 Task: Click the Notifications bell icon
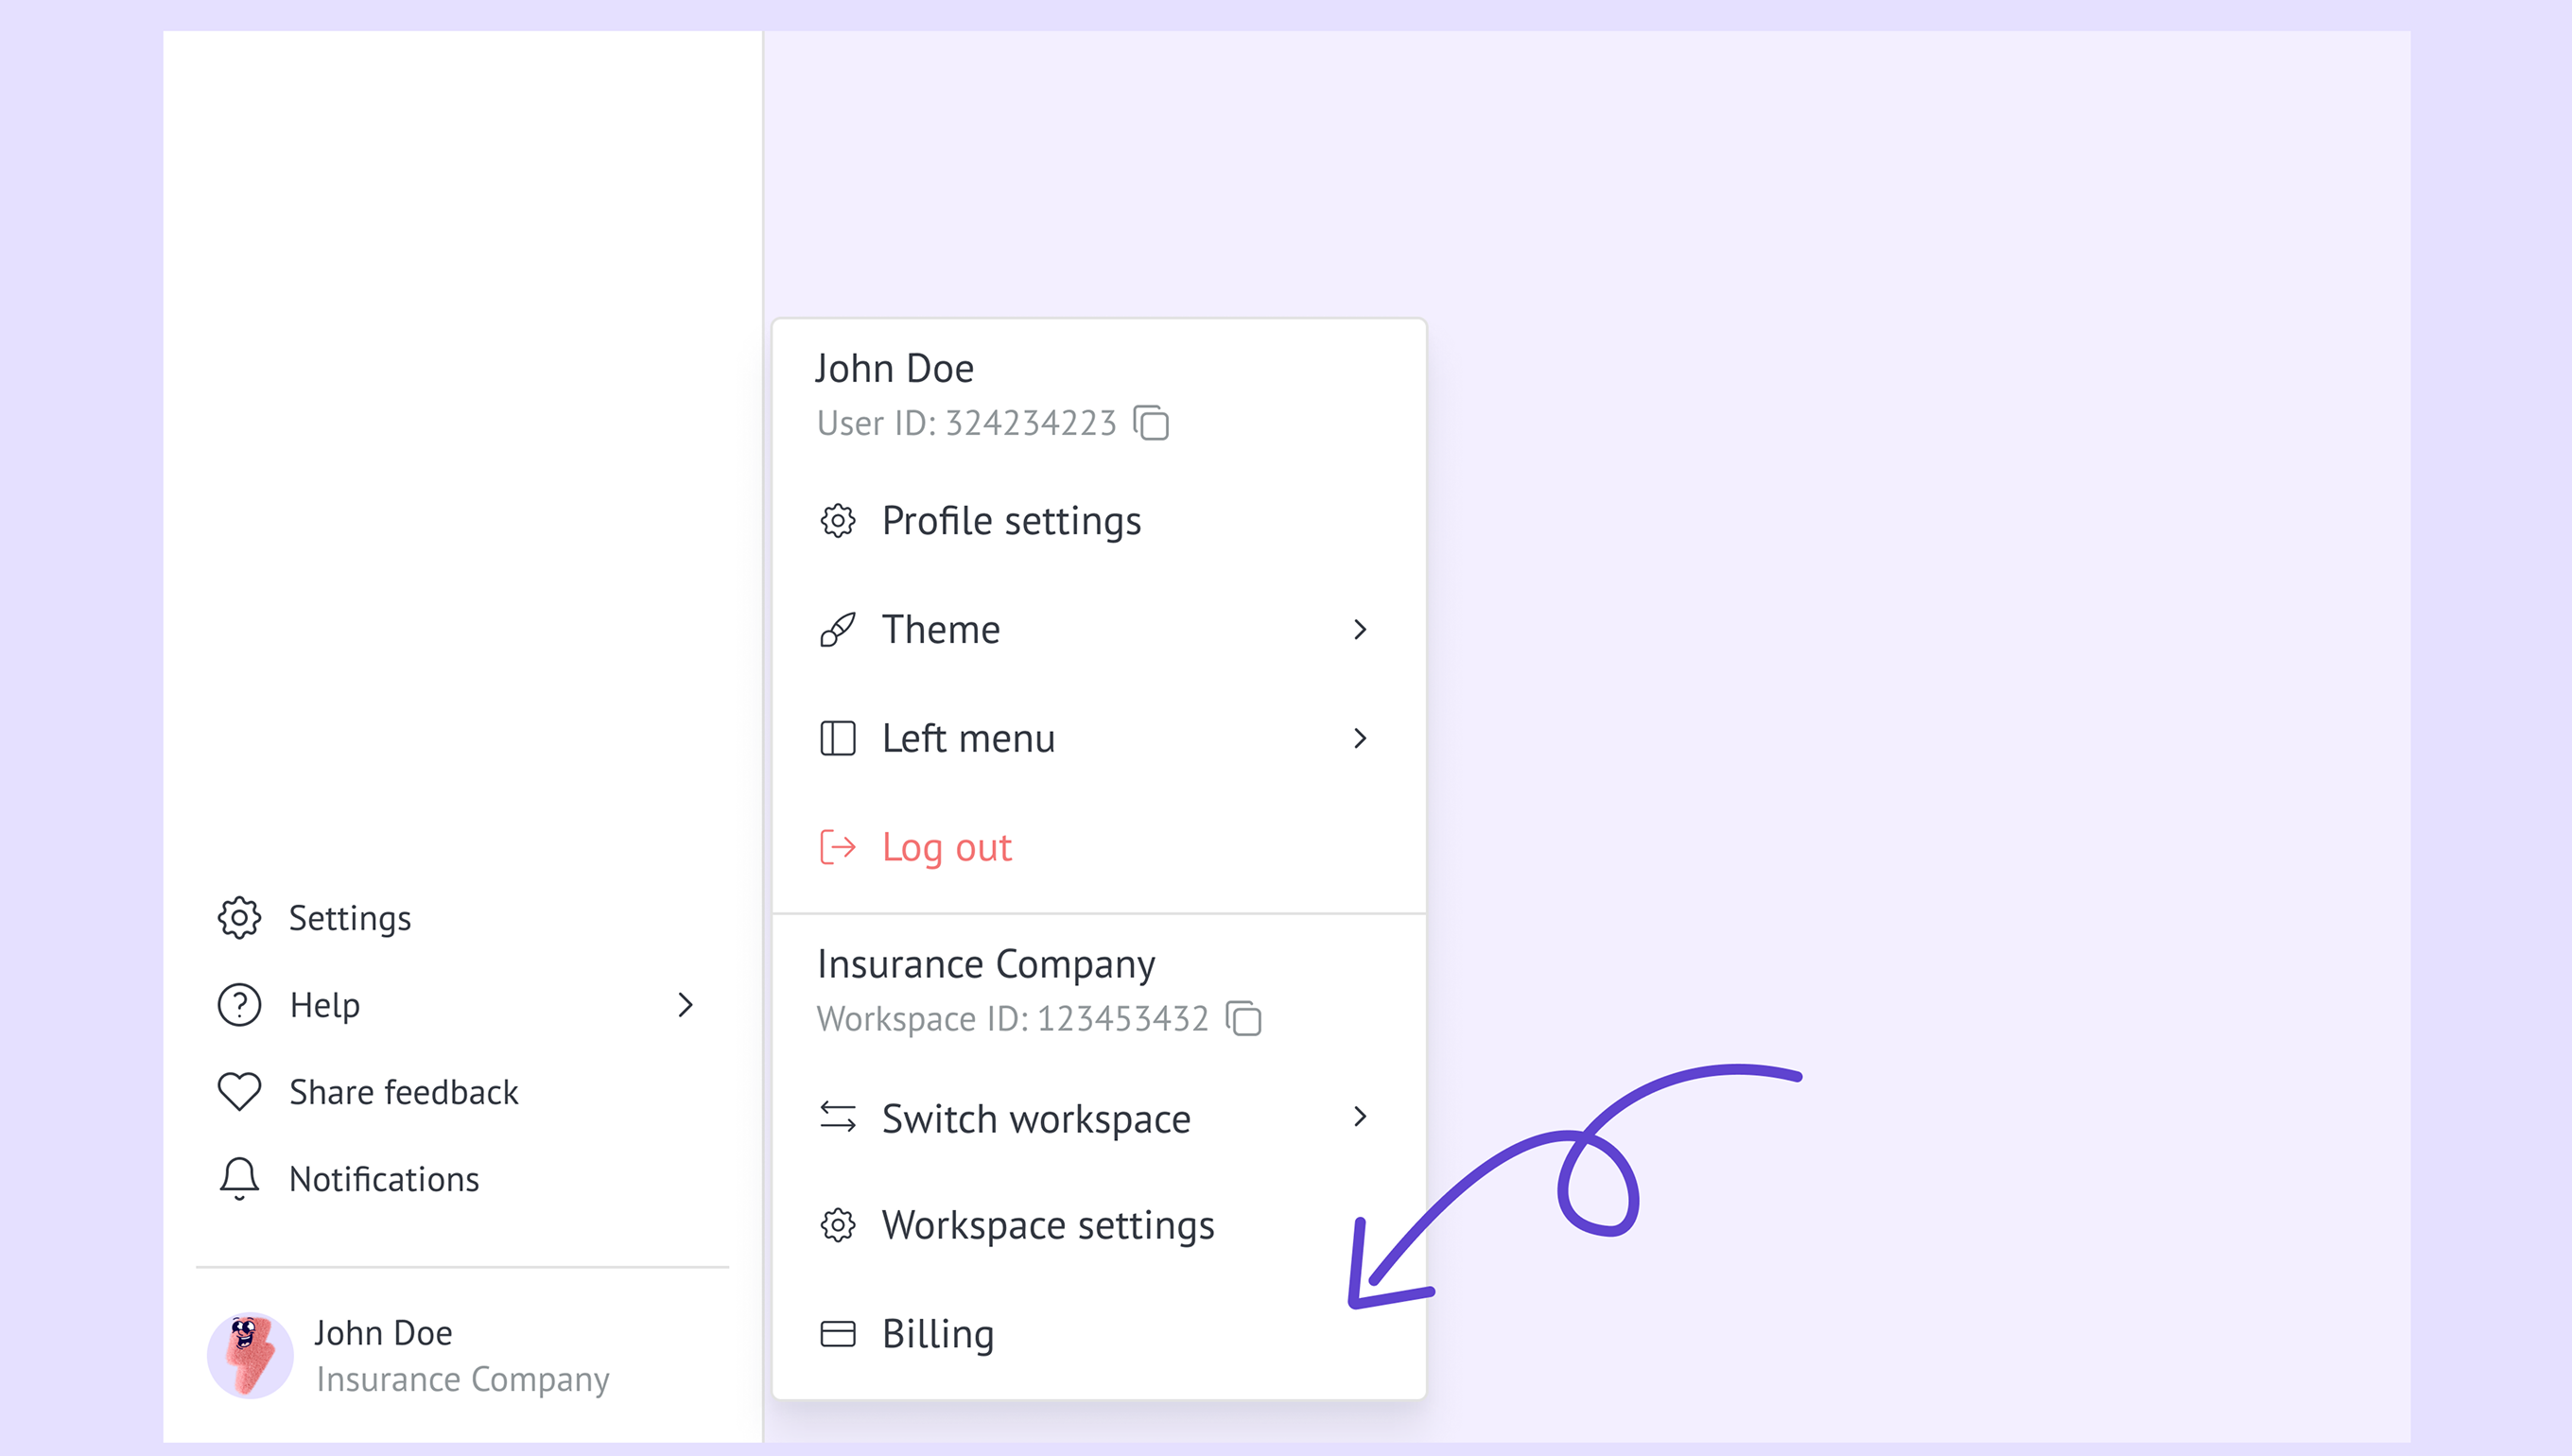[x=239, y=1179]
